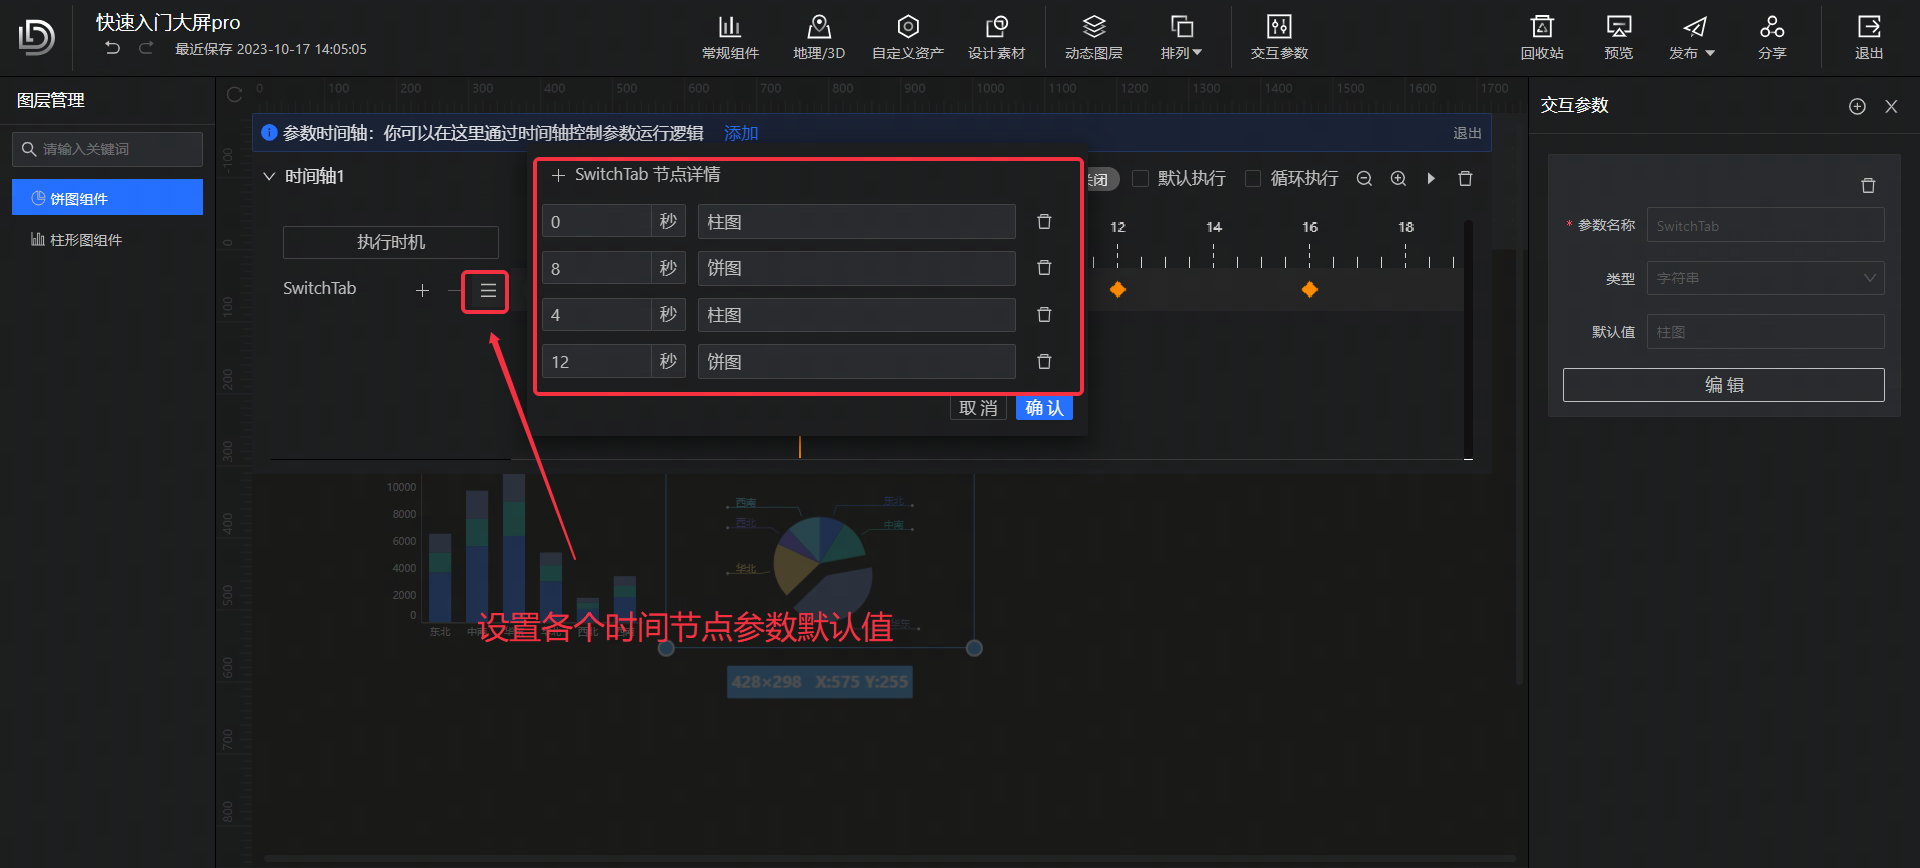Toggle the timeline on/off switch
1920x868 pixels.
coord(1101,179)
